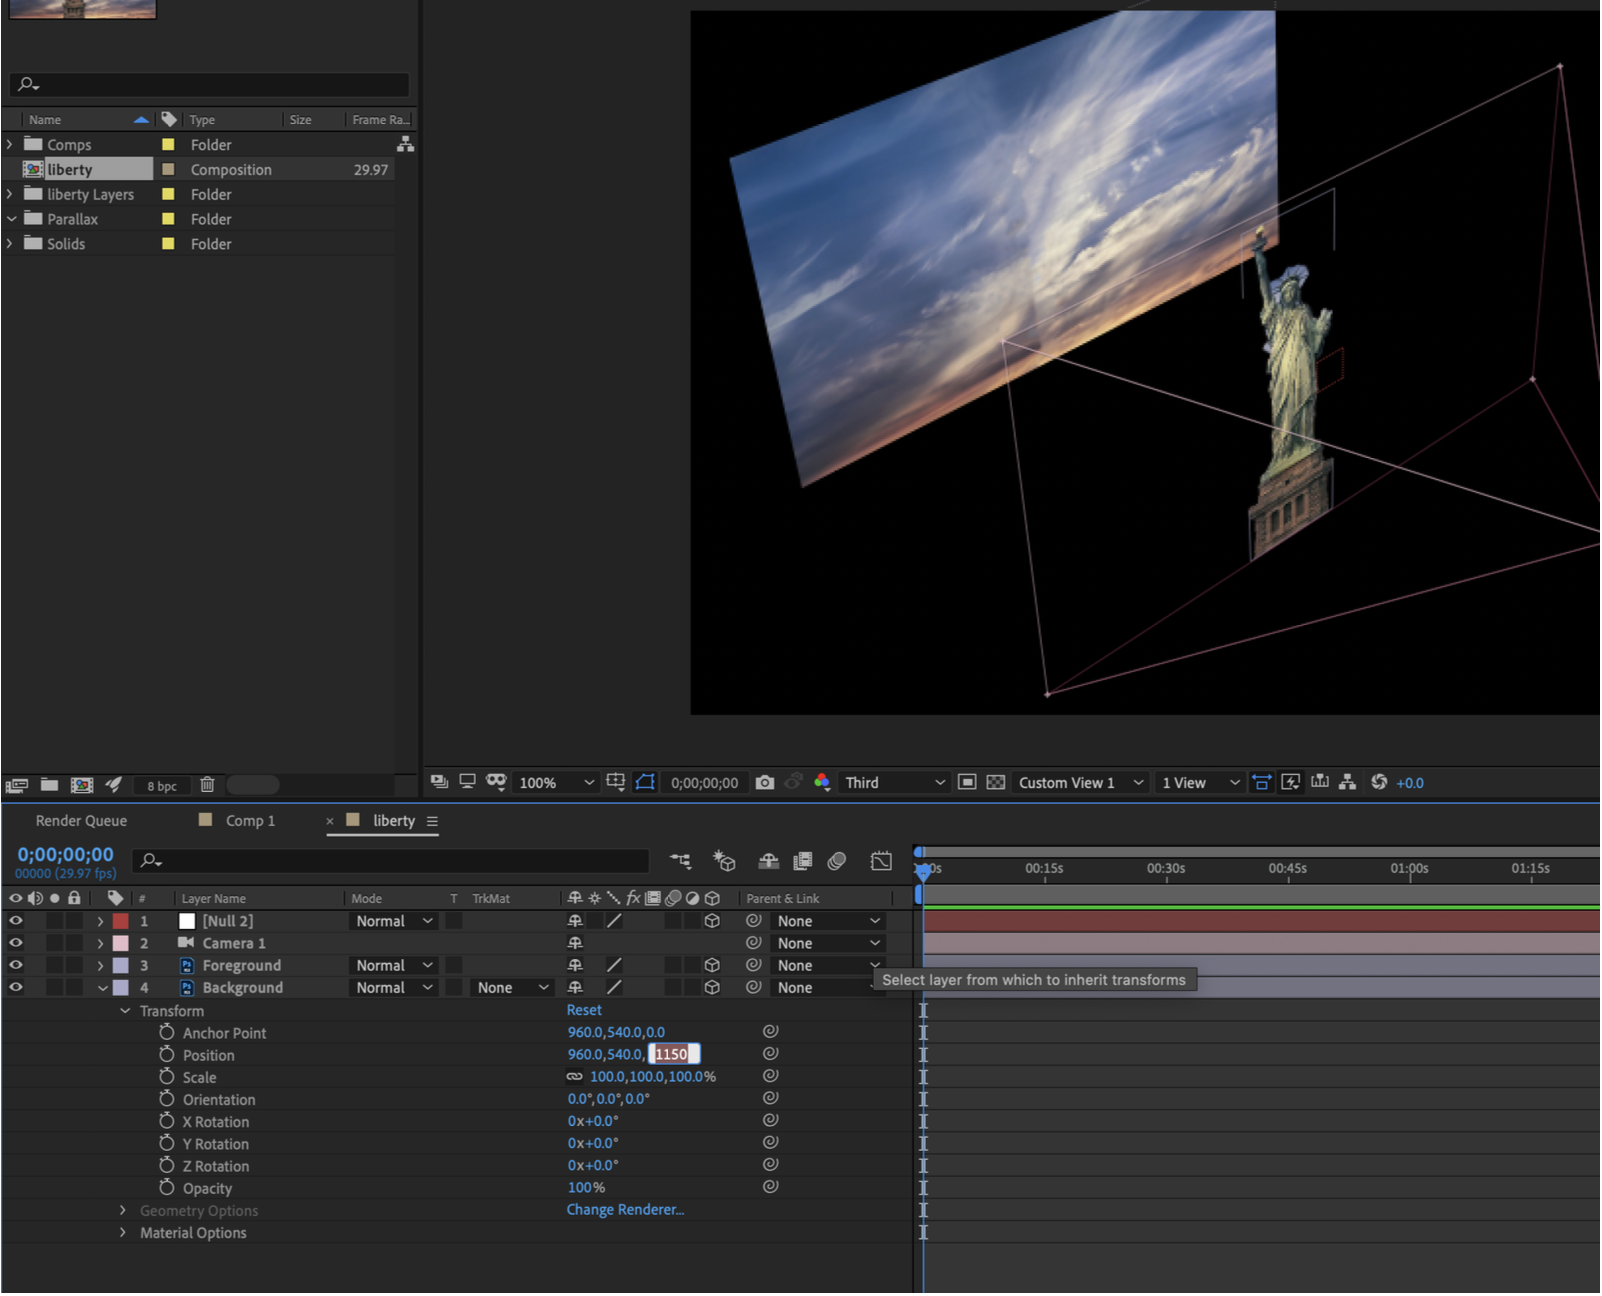
Task: Sort Project items by Type column
Action: coord(202,120)
